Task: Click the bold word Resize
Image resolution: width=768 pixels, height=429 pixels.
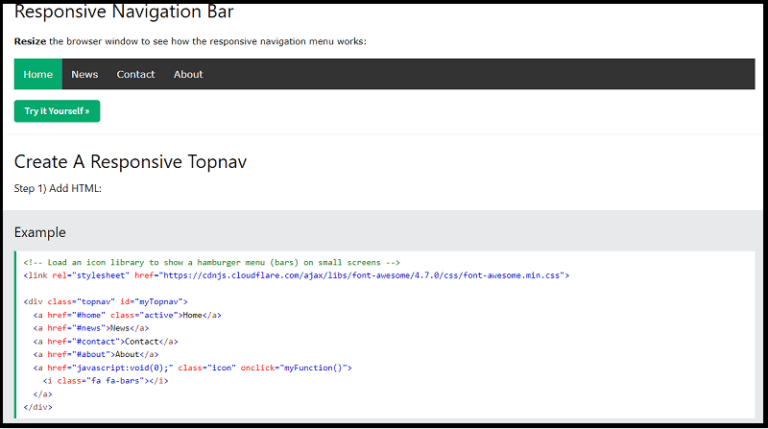Action: click(x=30, y=41)
